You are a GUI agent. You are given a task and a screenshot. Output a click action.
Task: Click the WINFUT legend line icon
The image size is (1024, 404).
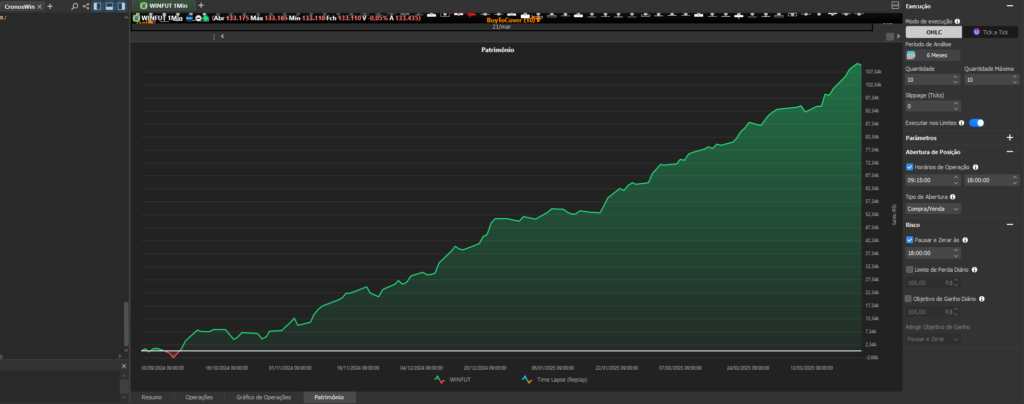[440, 379]
